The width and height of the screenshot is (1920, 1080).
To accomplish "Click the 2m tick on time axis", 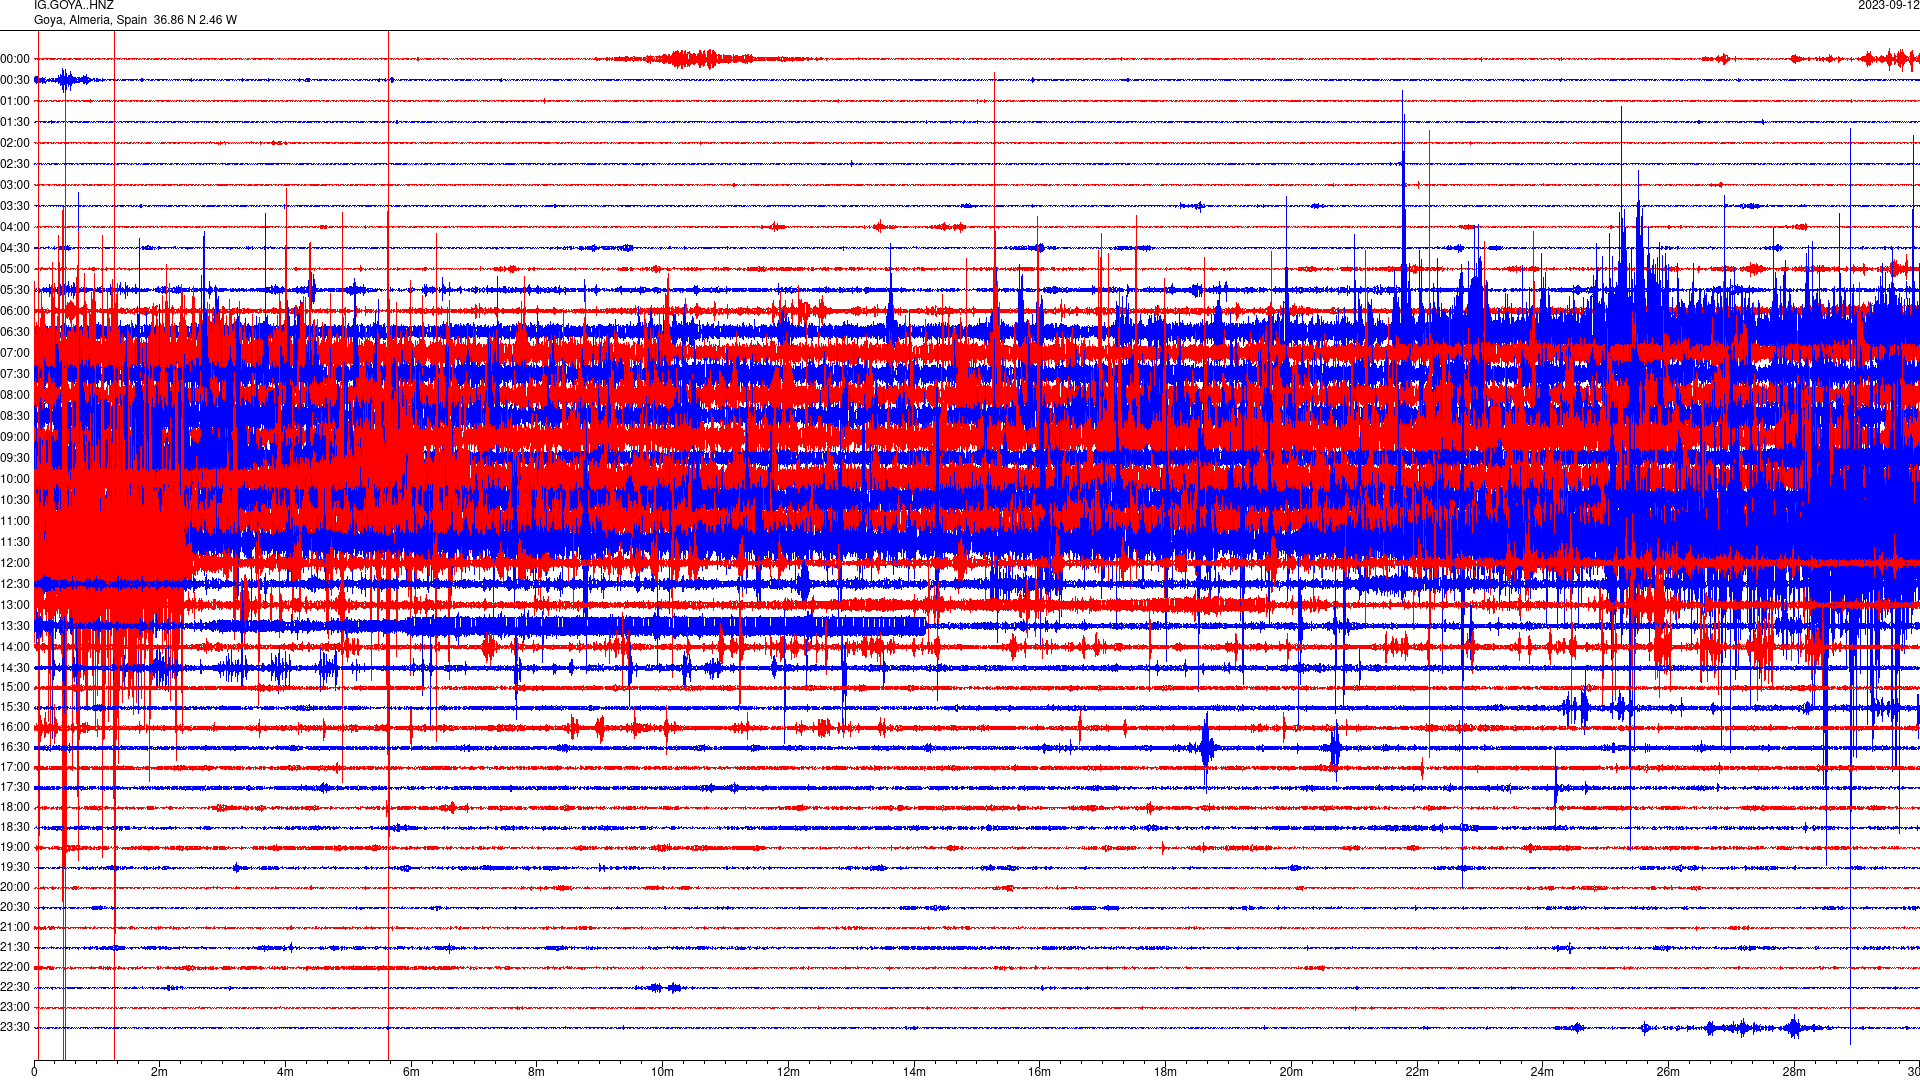I will 159,1072.
